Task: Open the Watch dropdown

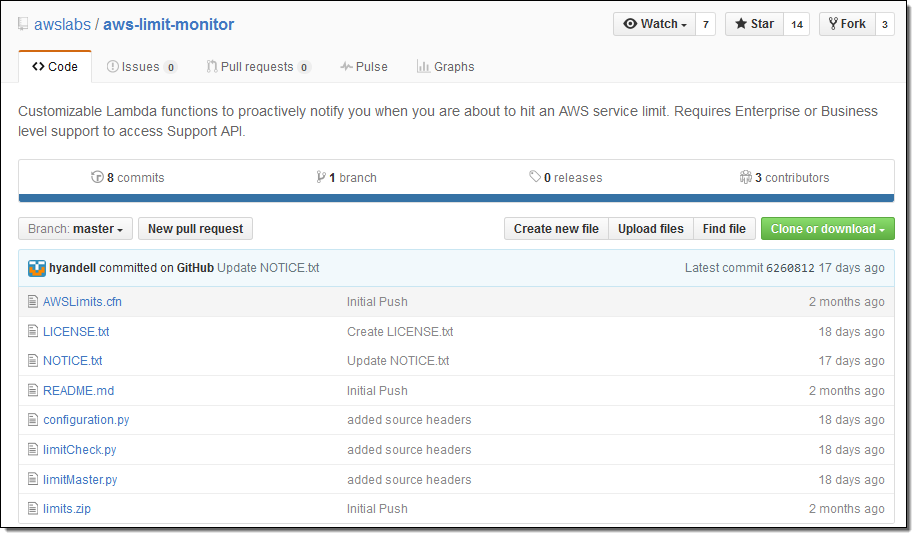Action: click(x=654, y=24)
